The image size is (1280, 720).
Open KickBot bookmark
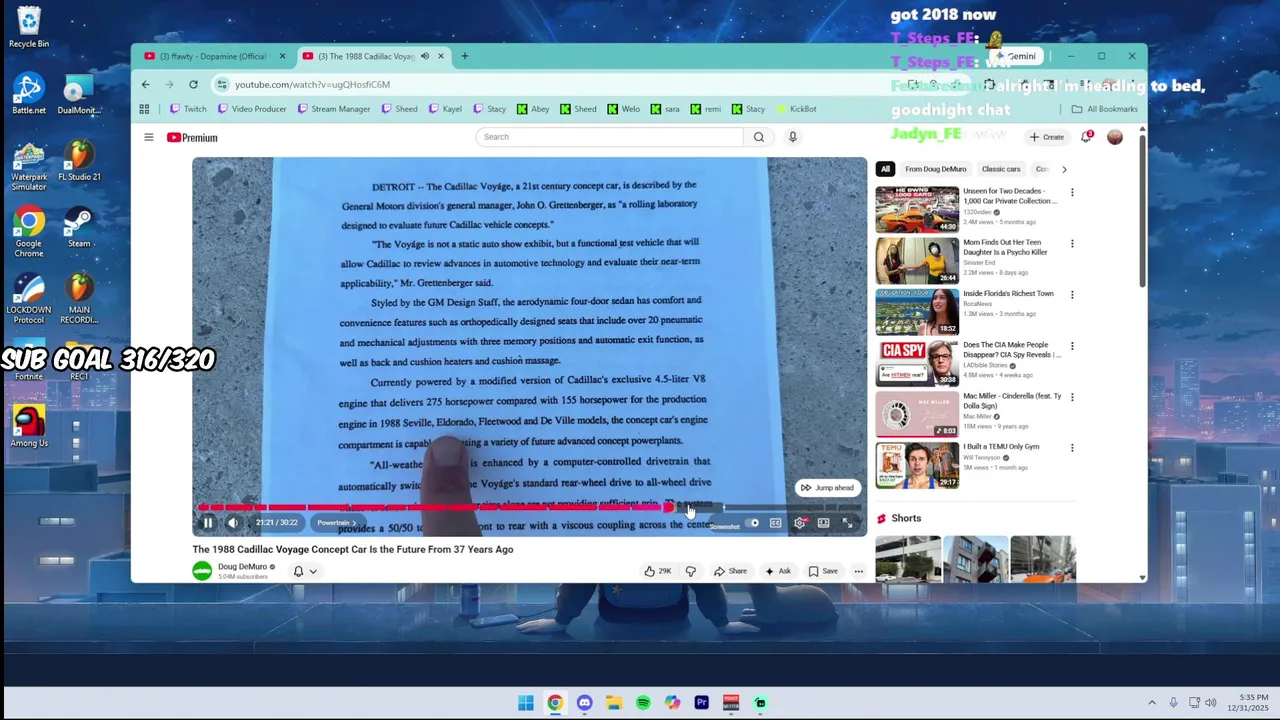pos(796,109)
